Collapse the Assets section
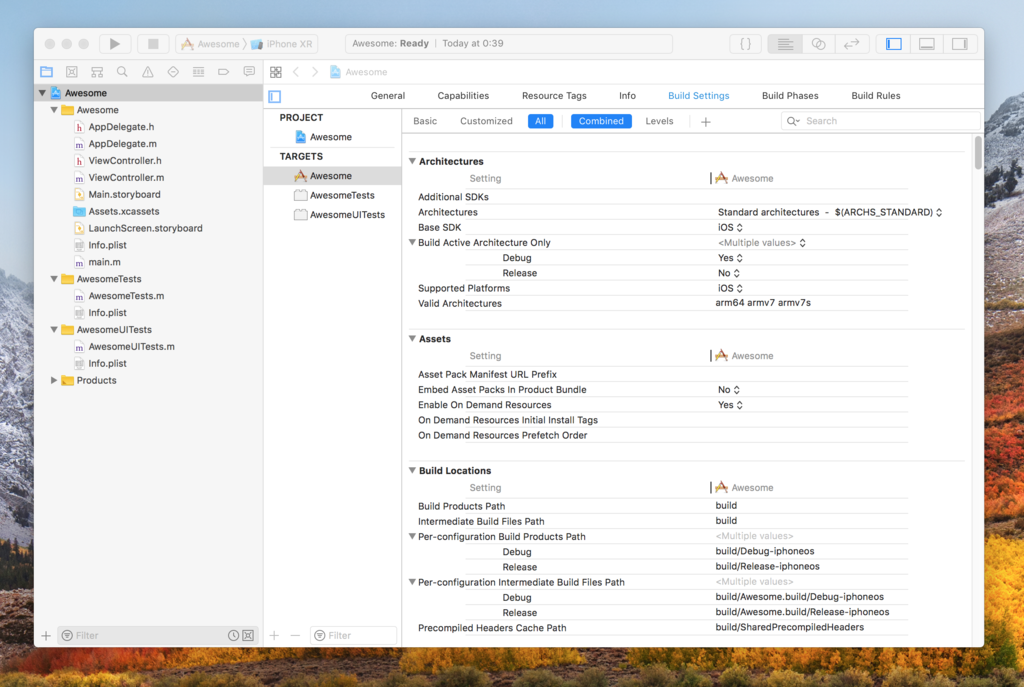1024x687 pixels. click(x=412, y=338)
